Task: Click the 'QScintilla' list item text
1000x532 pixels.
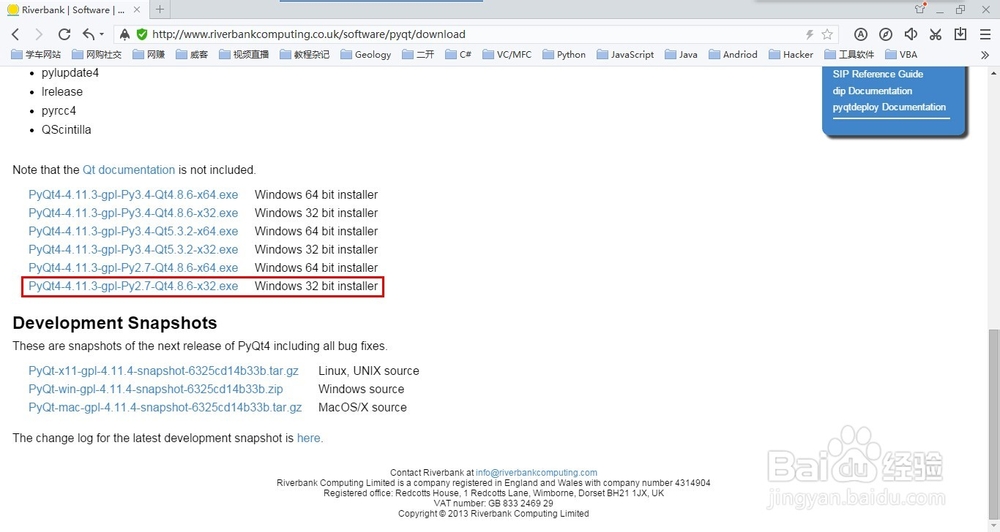Action: click(x=66, y=129)
